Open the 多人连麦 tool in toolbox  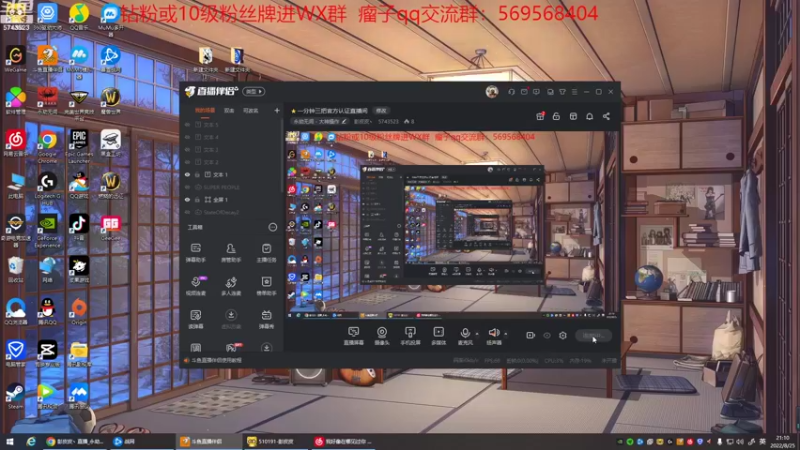pos(231,286)
